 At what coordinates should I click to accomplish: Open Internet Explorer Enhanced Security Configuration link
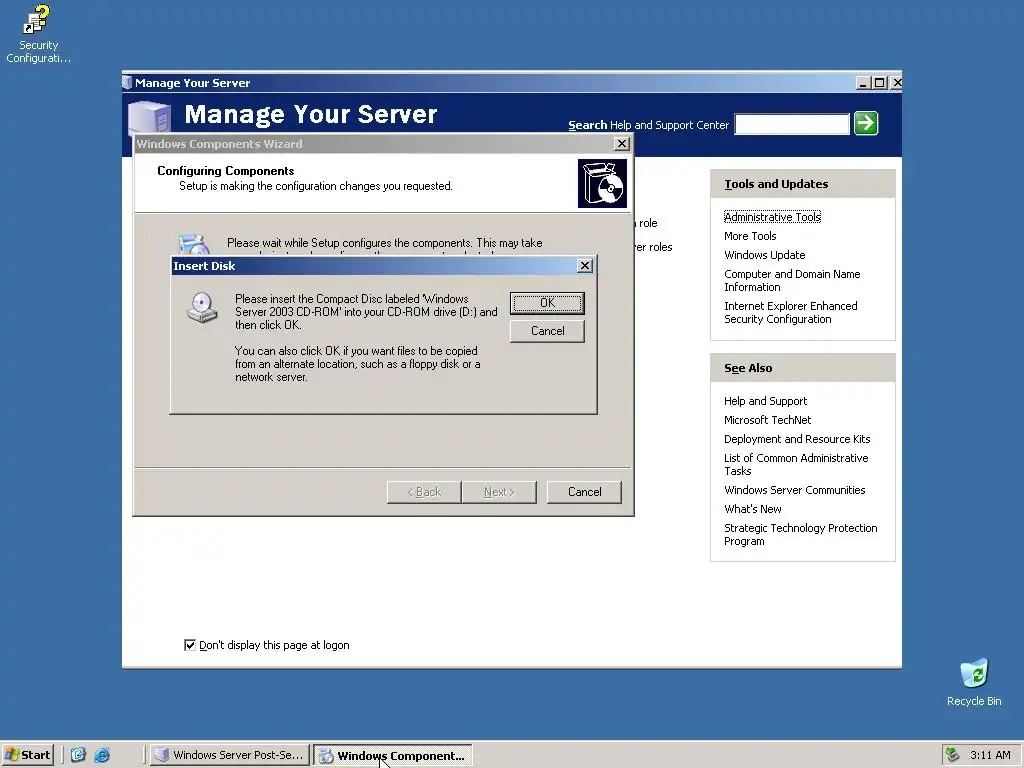(791, 312)
